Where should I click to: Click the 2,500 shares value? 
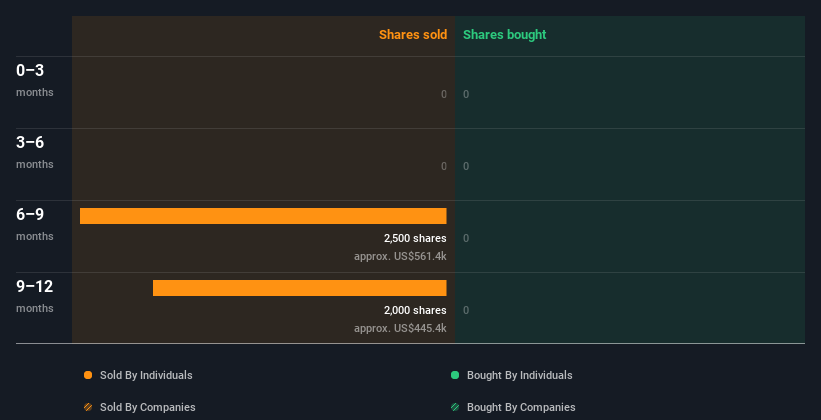[415, 238]
